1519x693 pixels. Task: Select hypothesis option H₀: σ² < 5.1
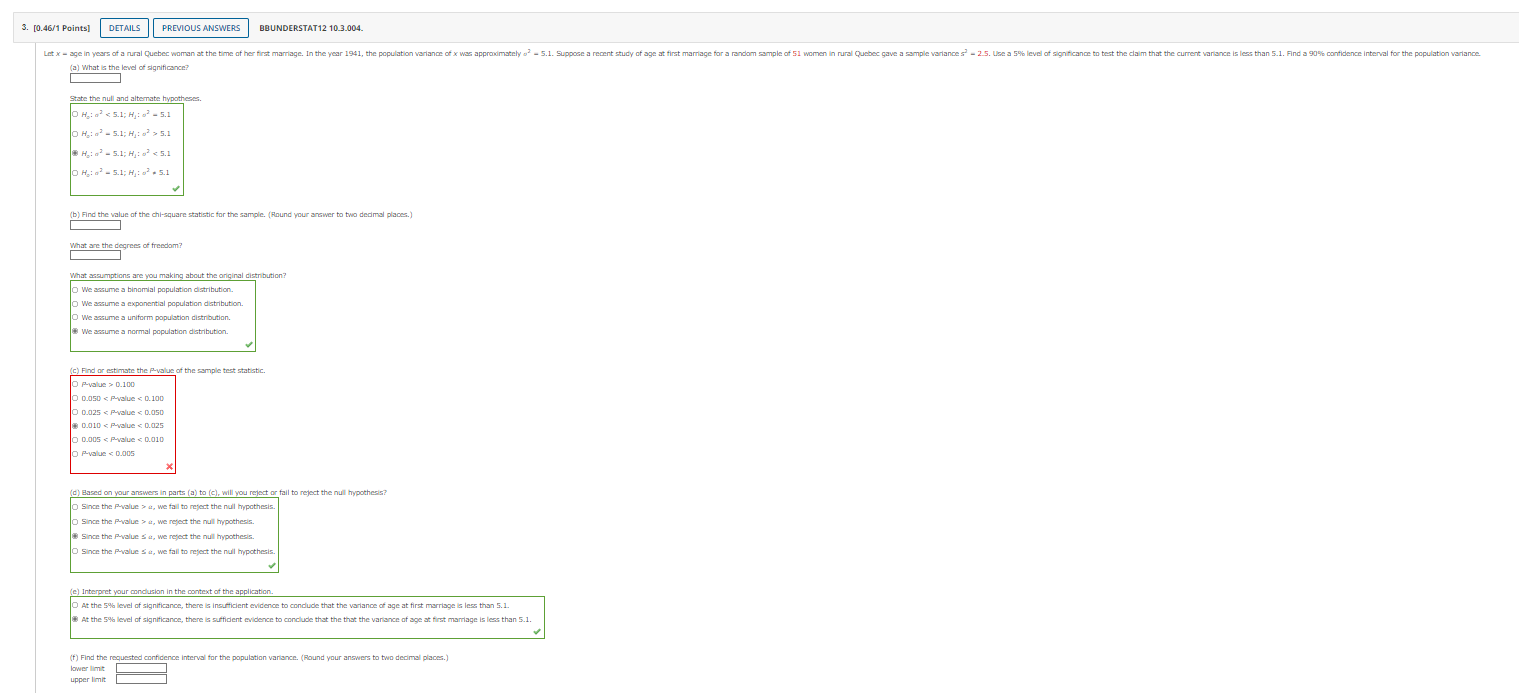point(74,113)
